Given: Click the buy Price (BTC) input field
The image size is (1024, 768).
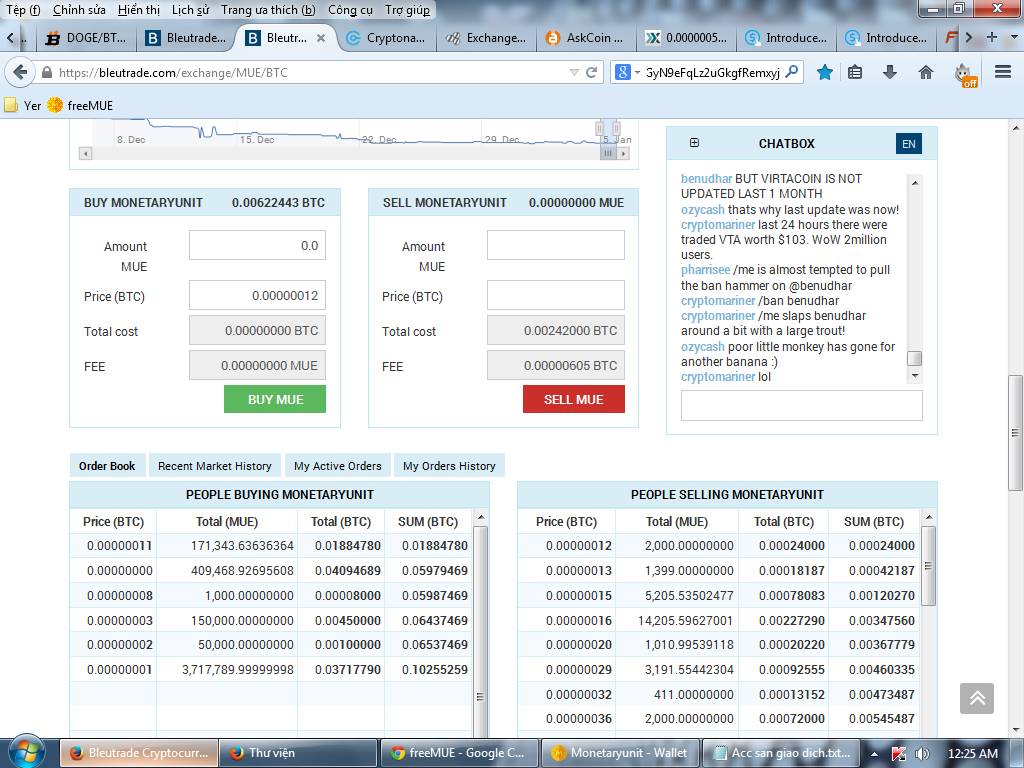Looking at the screenshot, I should 257,295.
